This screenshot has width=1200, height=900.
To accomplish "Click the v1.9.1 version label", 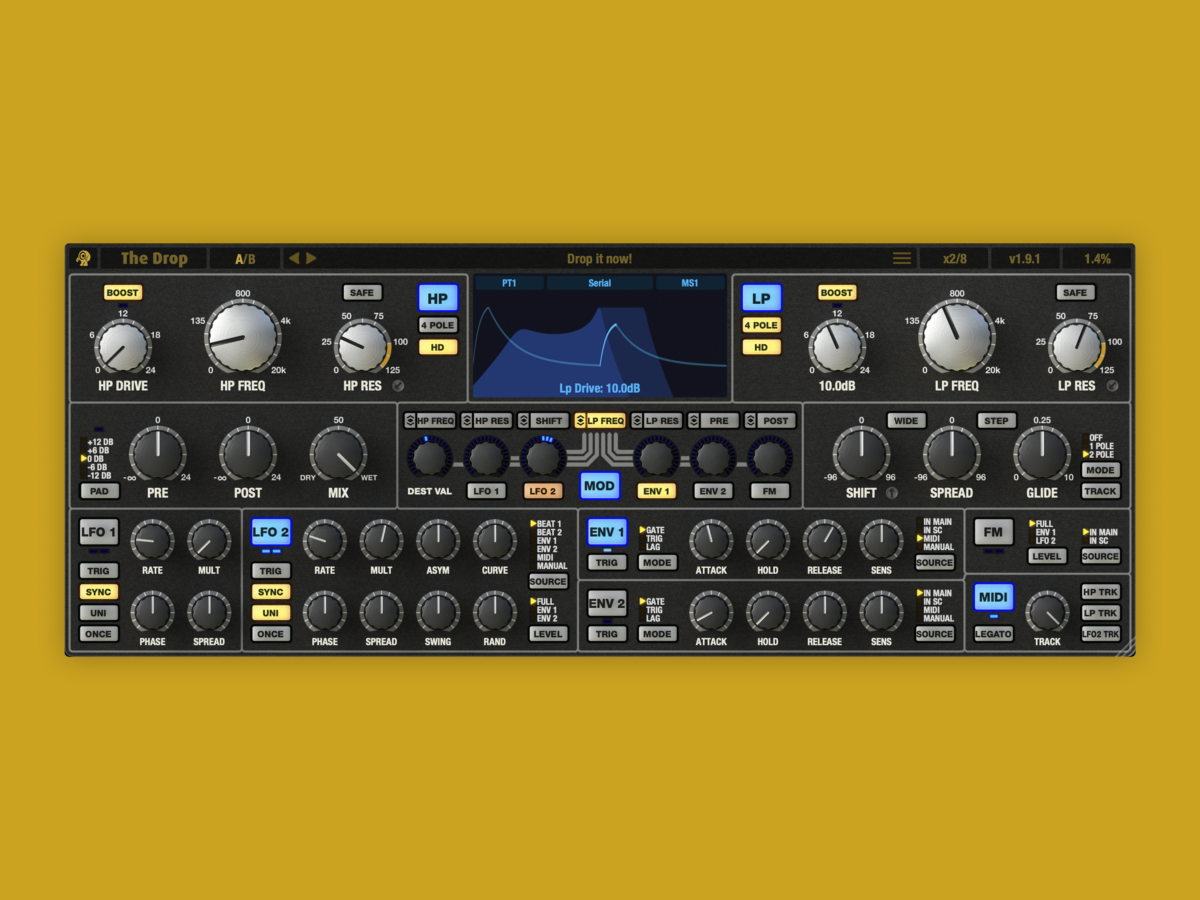I will pyautogui.click(x=1025, y=258).
